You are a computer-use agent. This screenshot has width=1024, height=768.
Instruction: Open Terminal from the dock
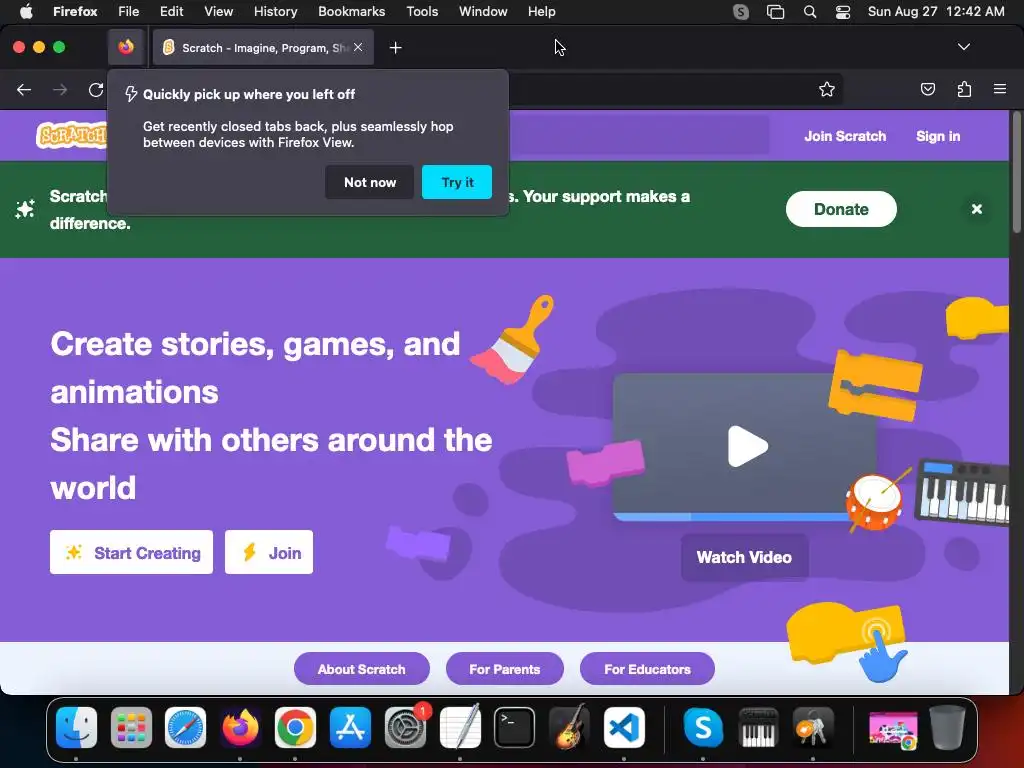[515, 727]
